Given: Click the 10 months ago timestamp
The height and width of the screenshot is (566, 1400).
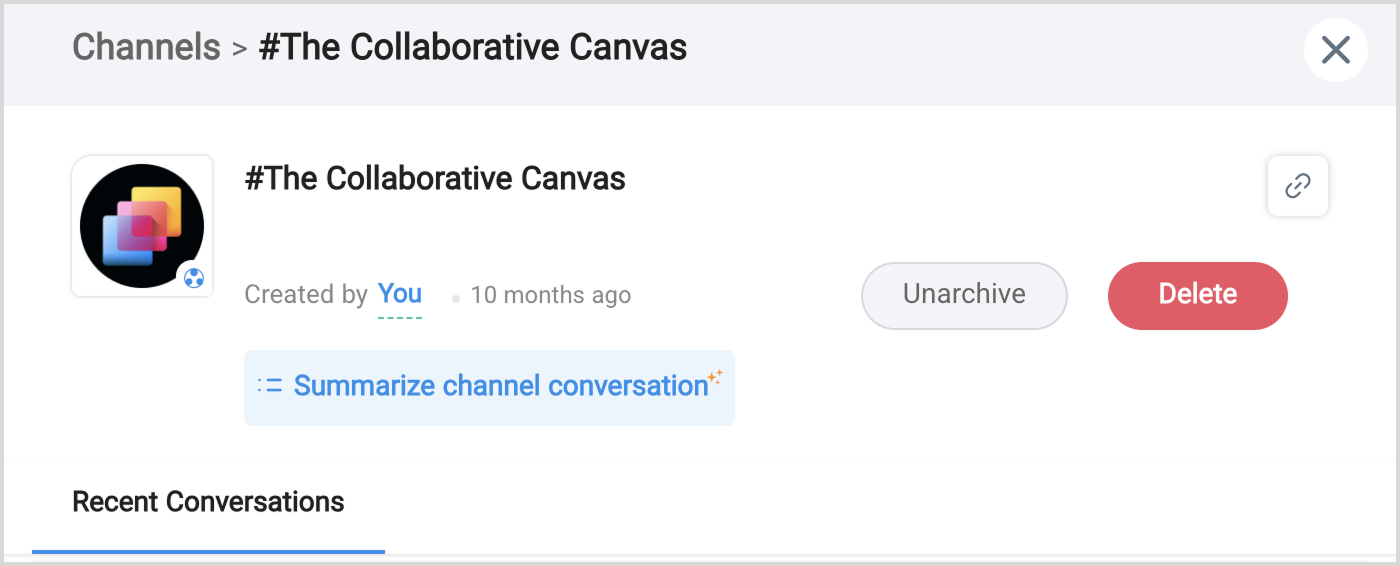Looking at the screenshot, I should pos(550,295).
